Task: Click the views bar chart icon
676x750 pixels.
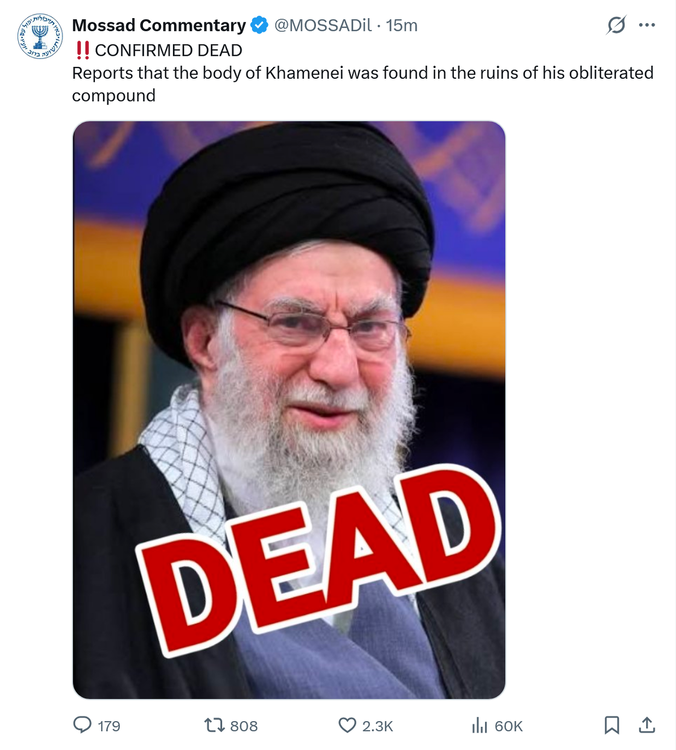Action: pyautogui.click(x=479, y=725)
